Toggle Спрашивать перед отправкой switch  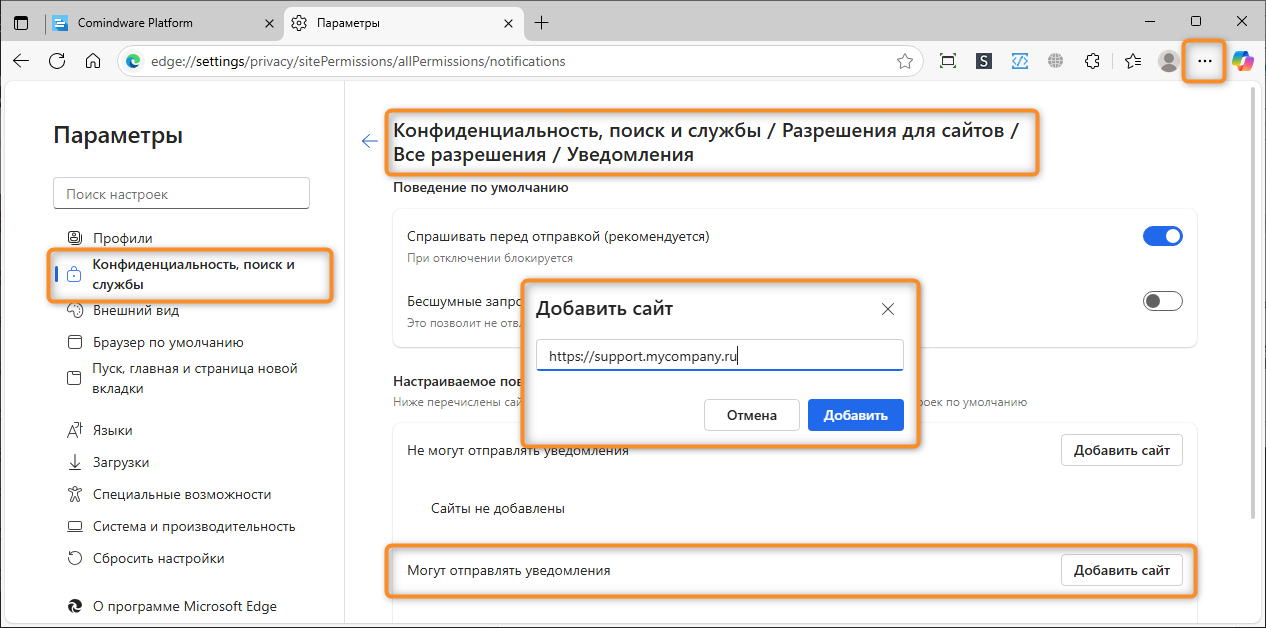pyautogui.click(x=1162, y=236)
